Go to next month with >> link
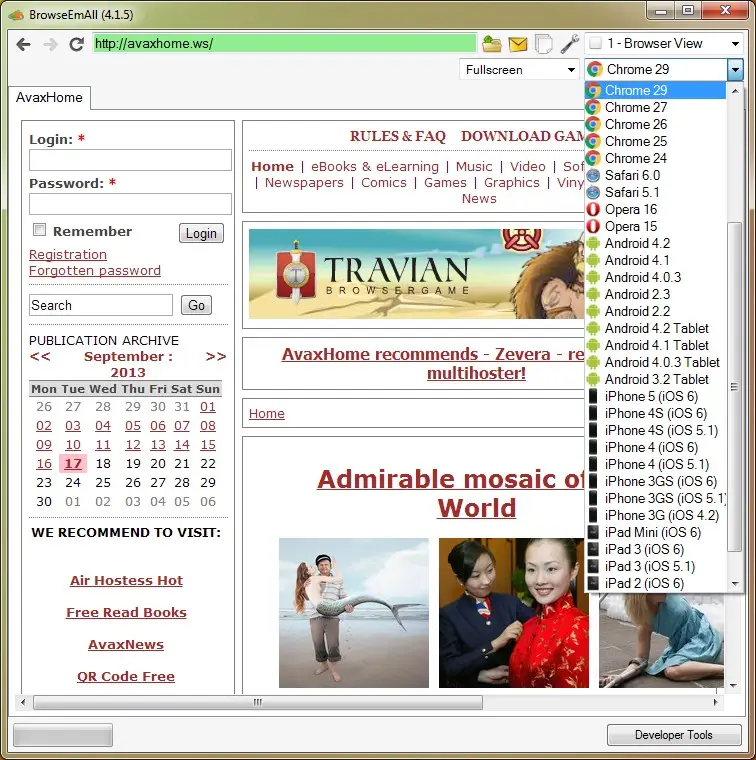The height and width of the screenshot is (760, 756). pyautogui.click(x=216, y=356)
